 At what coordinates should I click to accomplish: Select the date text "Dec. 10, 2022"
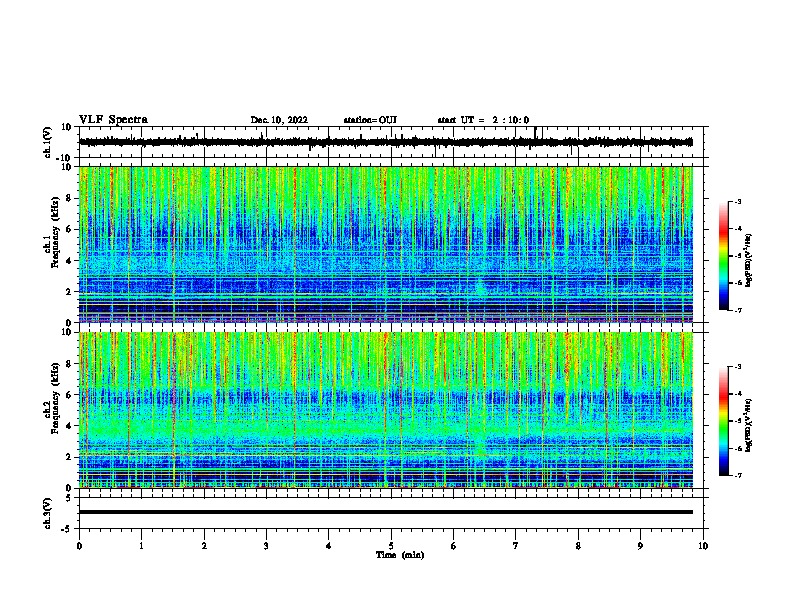[279, 120]
